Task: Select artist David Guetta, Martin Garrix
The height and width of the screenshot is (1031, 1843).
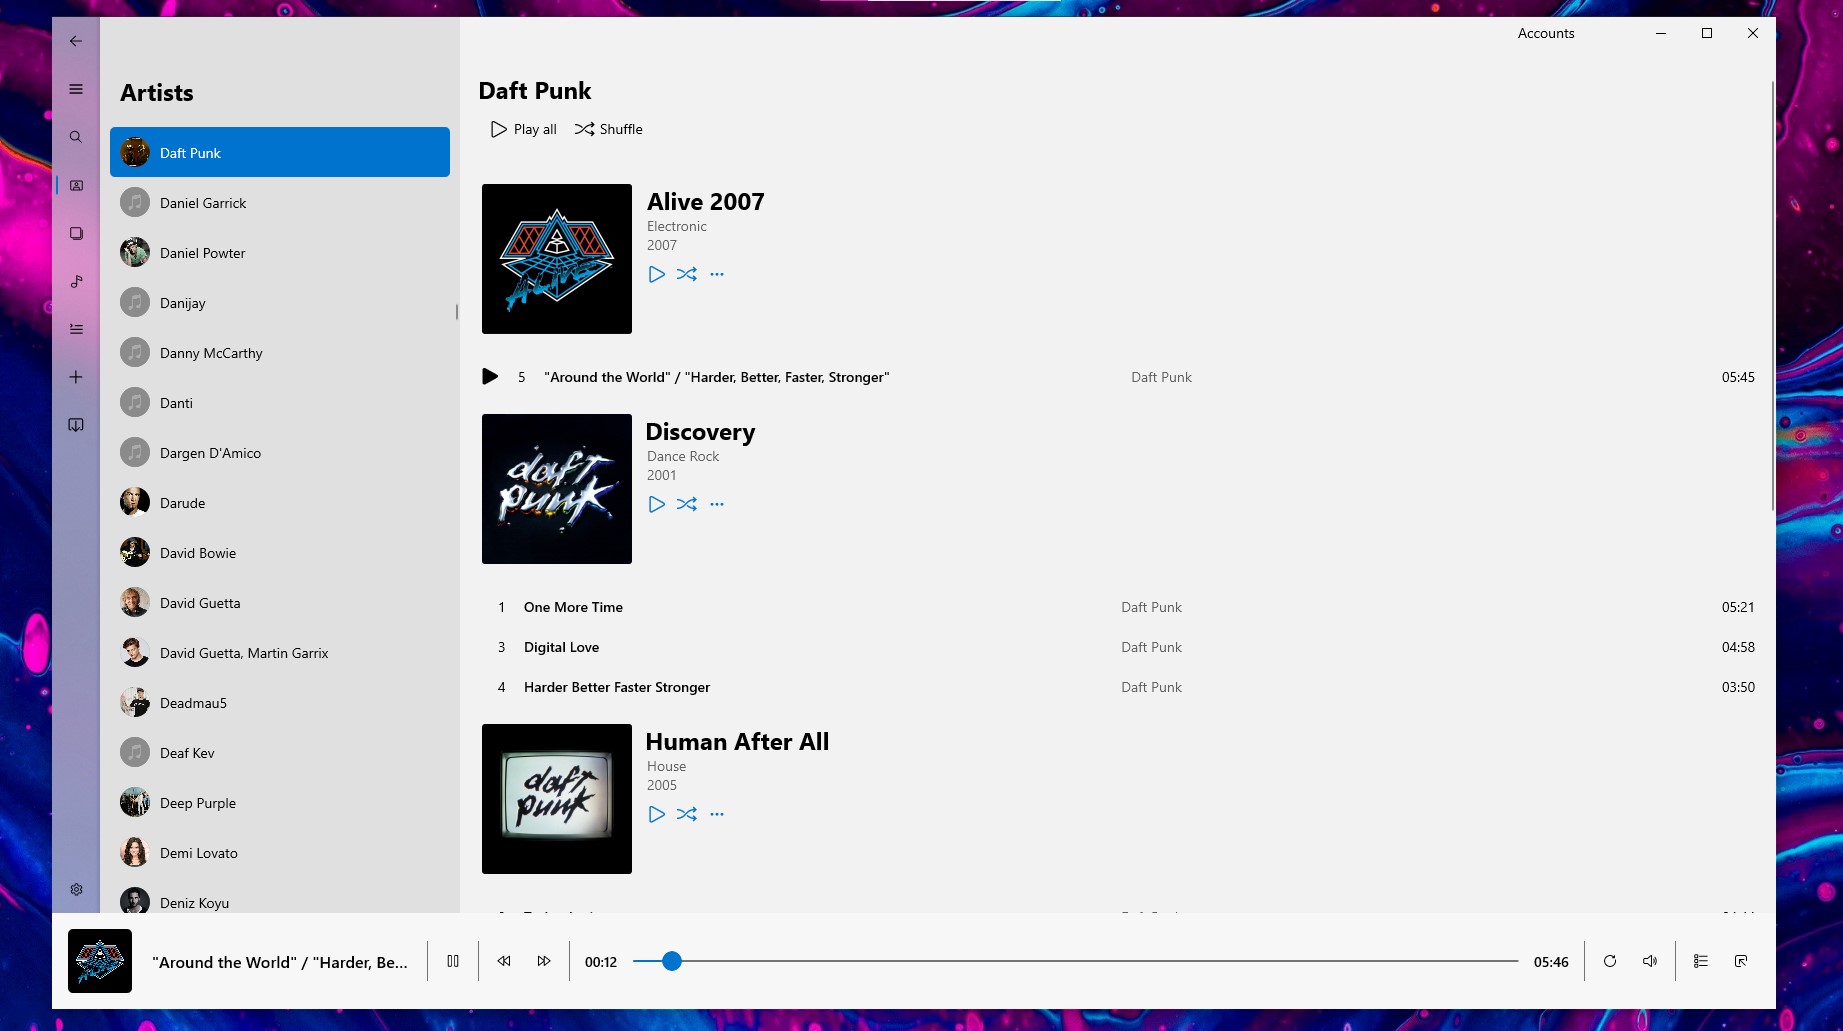Action: (280, 652)
